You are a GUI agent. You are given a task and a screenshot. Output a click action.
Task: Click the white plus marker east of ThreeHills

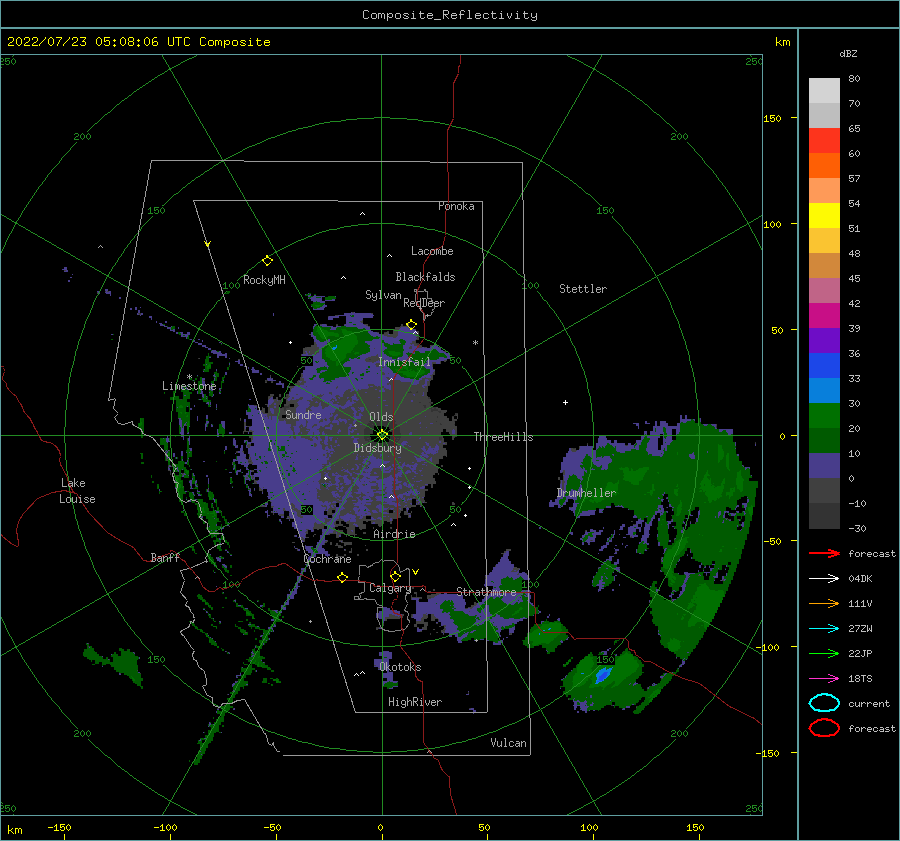click(565, 402)
